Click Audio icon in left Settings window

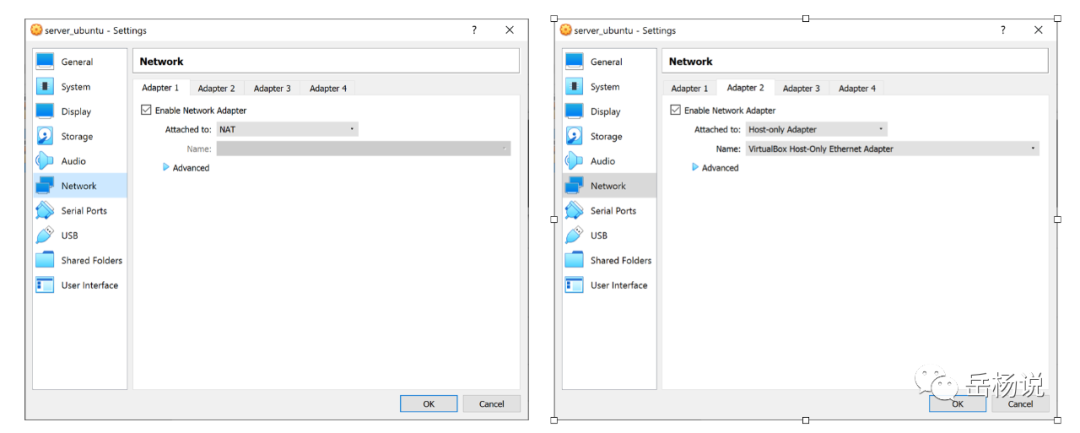click(x=45, y=161)
